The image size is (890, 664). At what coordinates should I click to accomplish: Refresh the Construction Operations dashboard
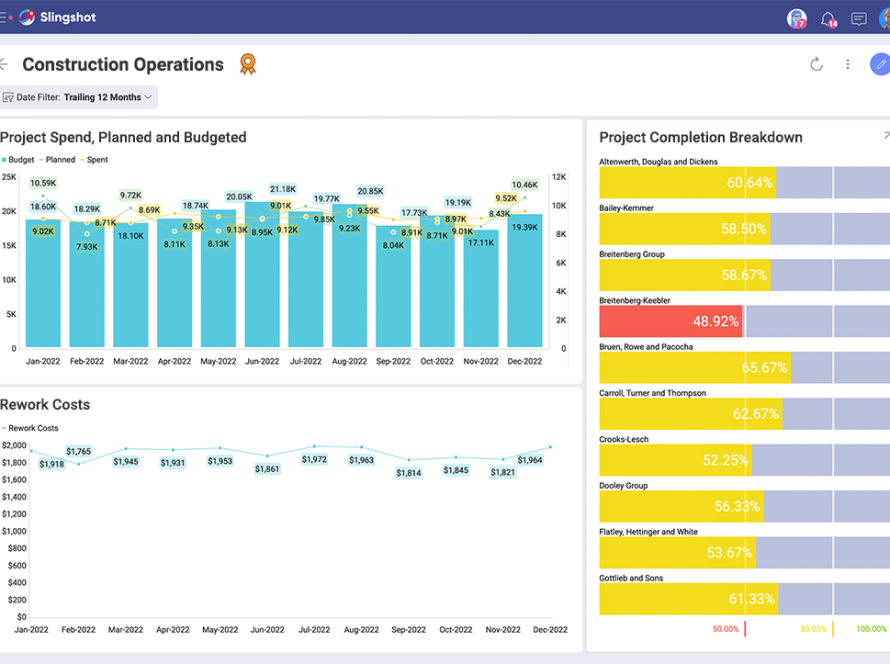(816, 64)
